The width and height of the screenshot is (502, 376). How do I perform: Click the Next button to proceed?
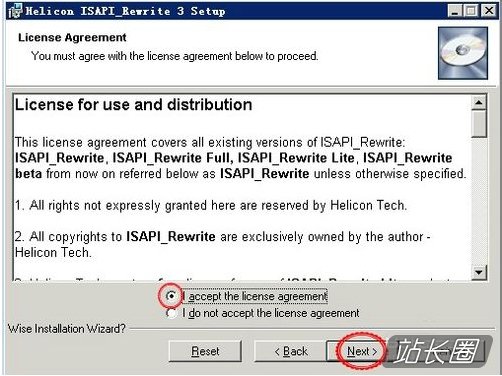tap(362, 351)
